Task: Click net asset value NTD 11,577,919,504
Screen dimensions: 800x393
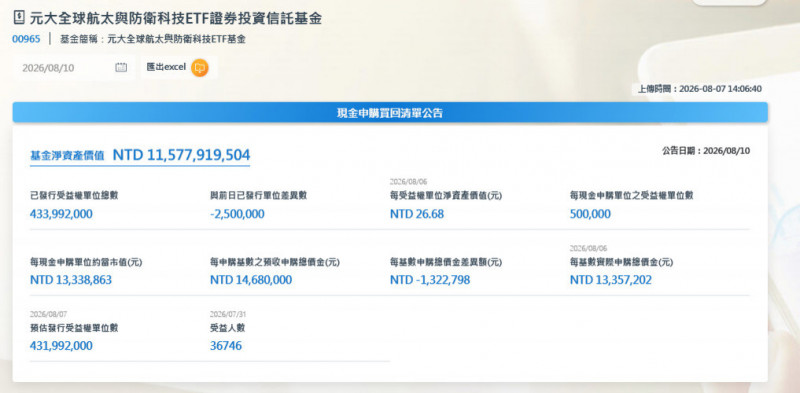Action: click(181, 155)
